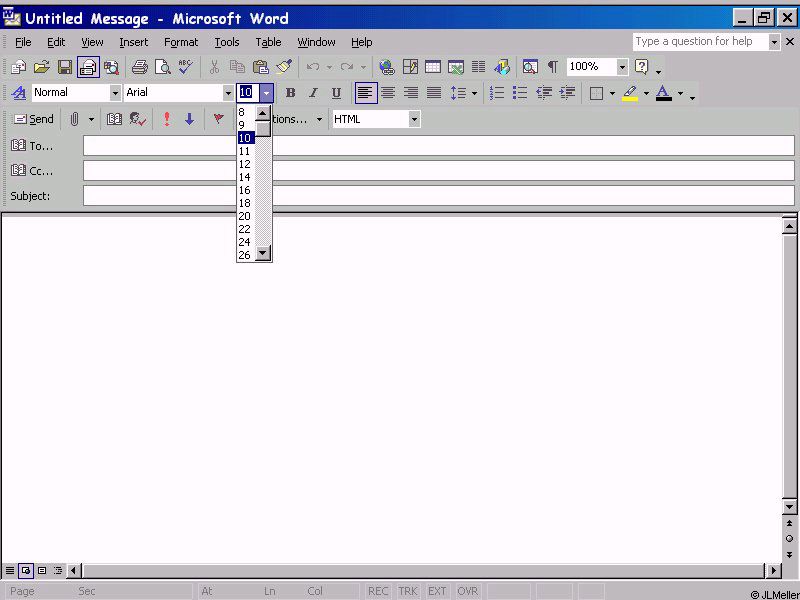Enable Align Right paragraph alignment
This screenshot has height=600, width=800.
[x=411, y=93]
